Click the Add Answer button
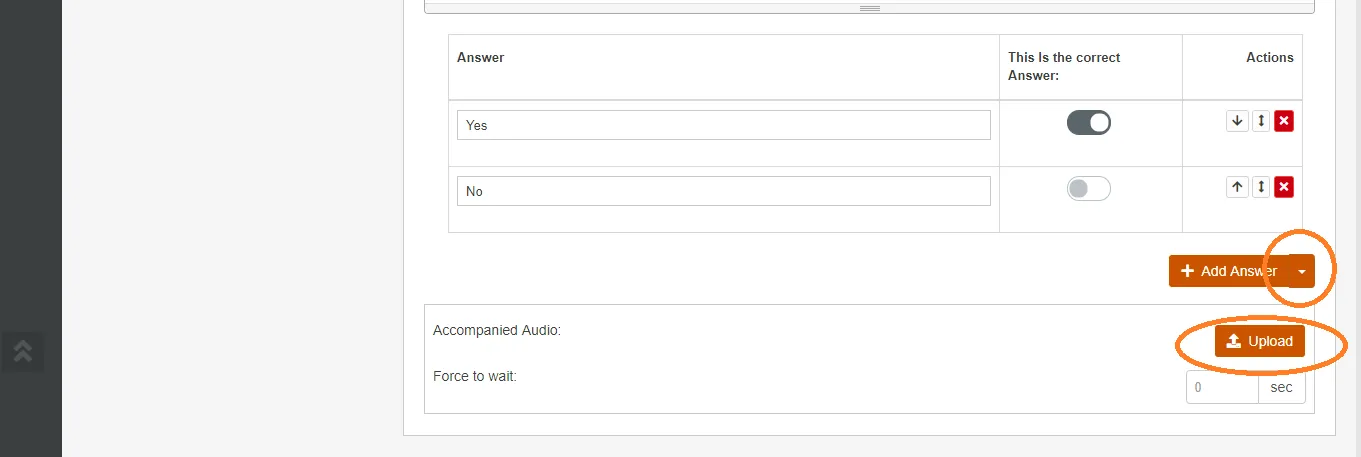 [x=1228, y=271]
